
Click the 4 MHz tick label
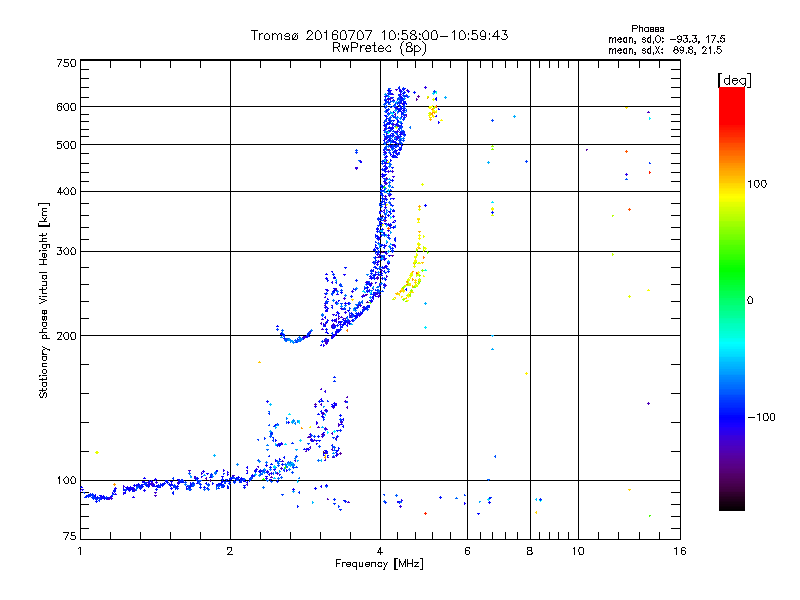[380, 551]
